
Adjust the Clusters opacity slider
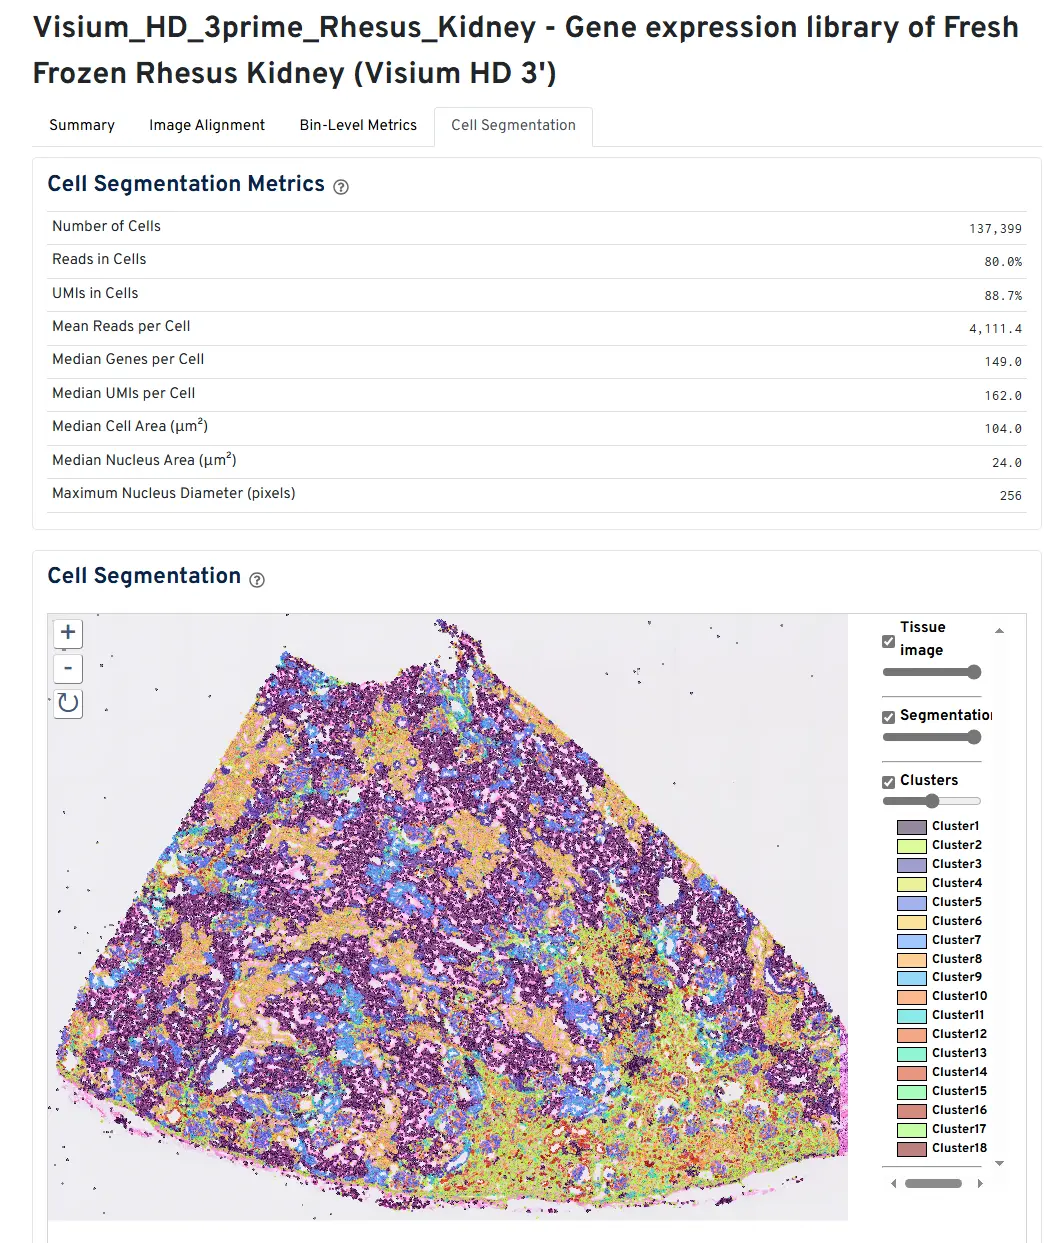932,801
